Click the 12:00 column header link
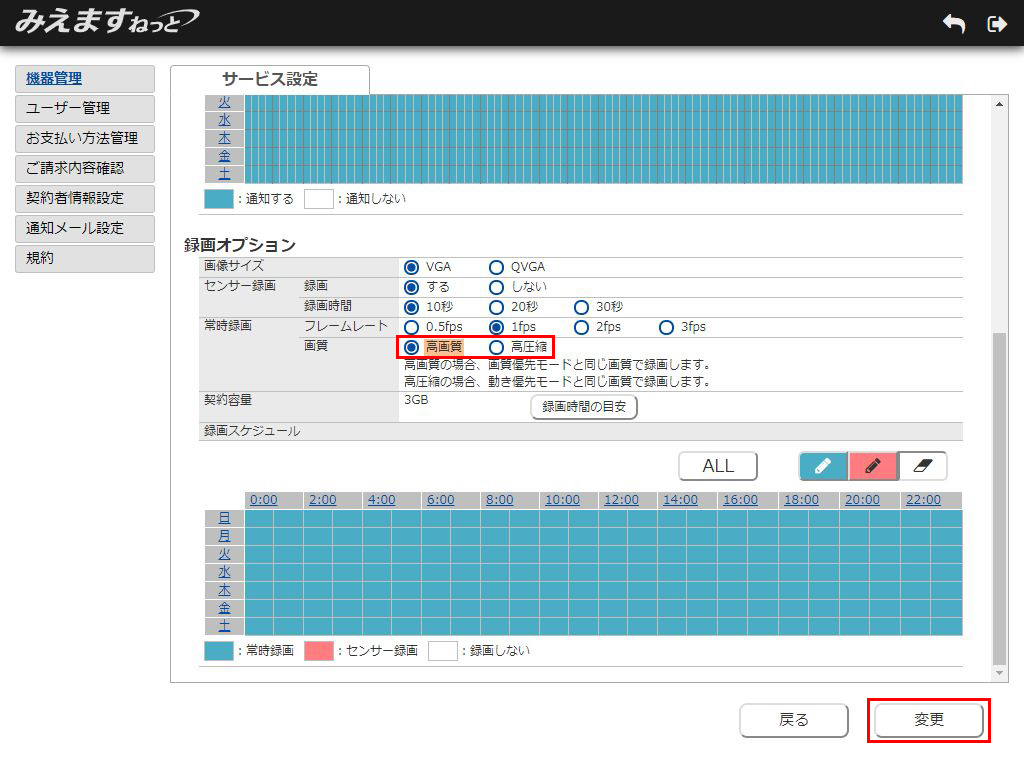Image resolution: width=1024 pixels, height=768 pixels. pos(621,500)
